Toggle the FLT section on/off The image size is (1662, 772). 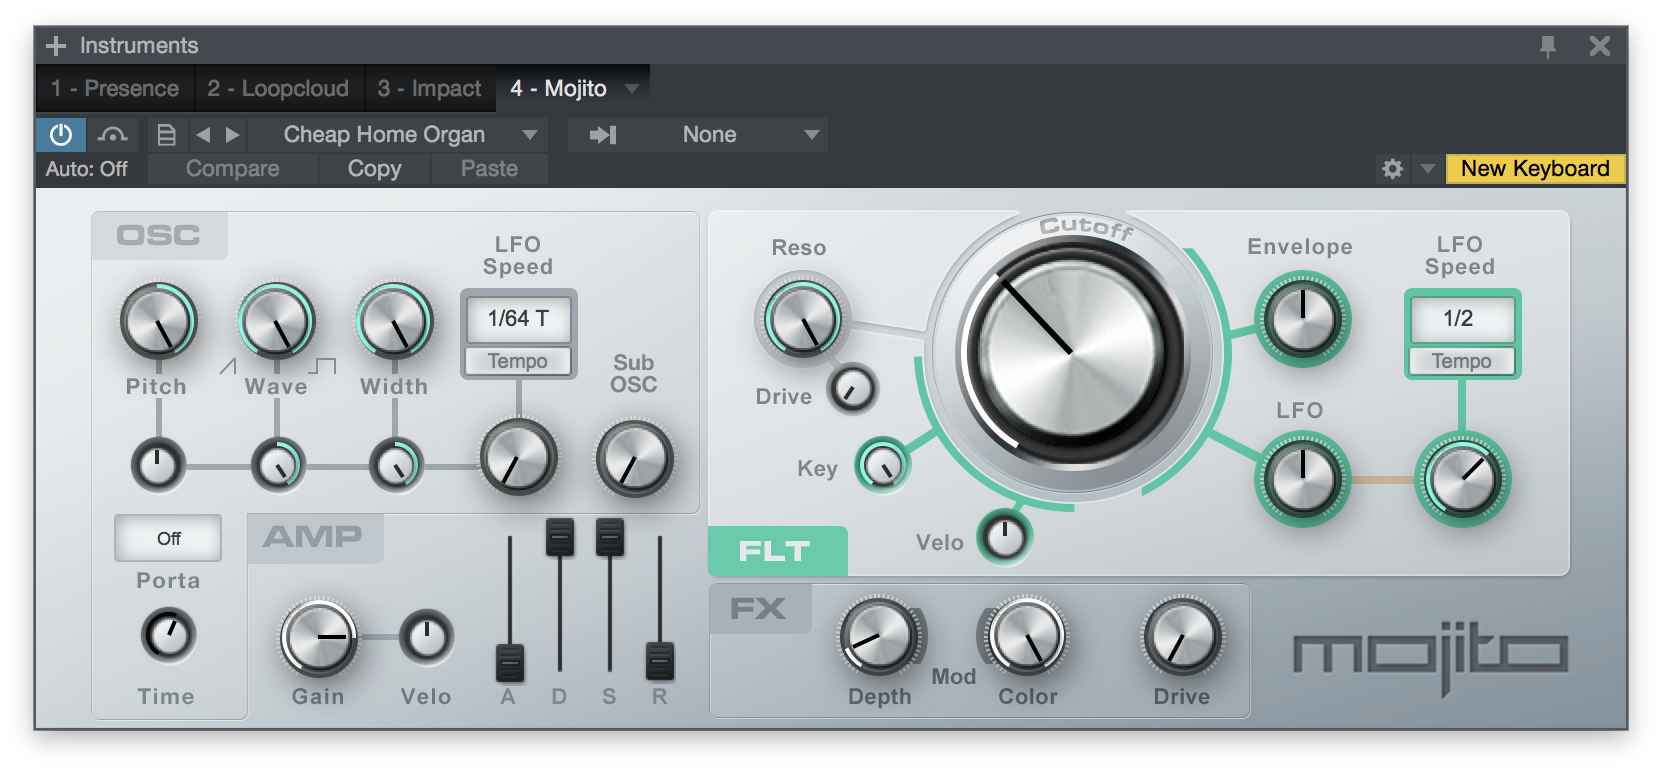(x=777, y=551)
